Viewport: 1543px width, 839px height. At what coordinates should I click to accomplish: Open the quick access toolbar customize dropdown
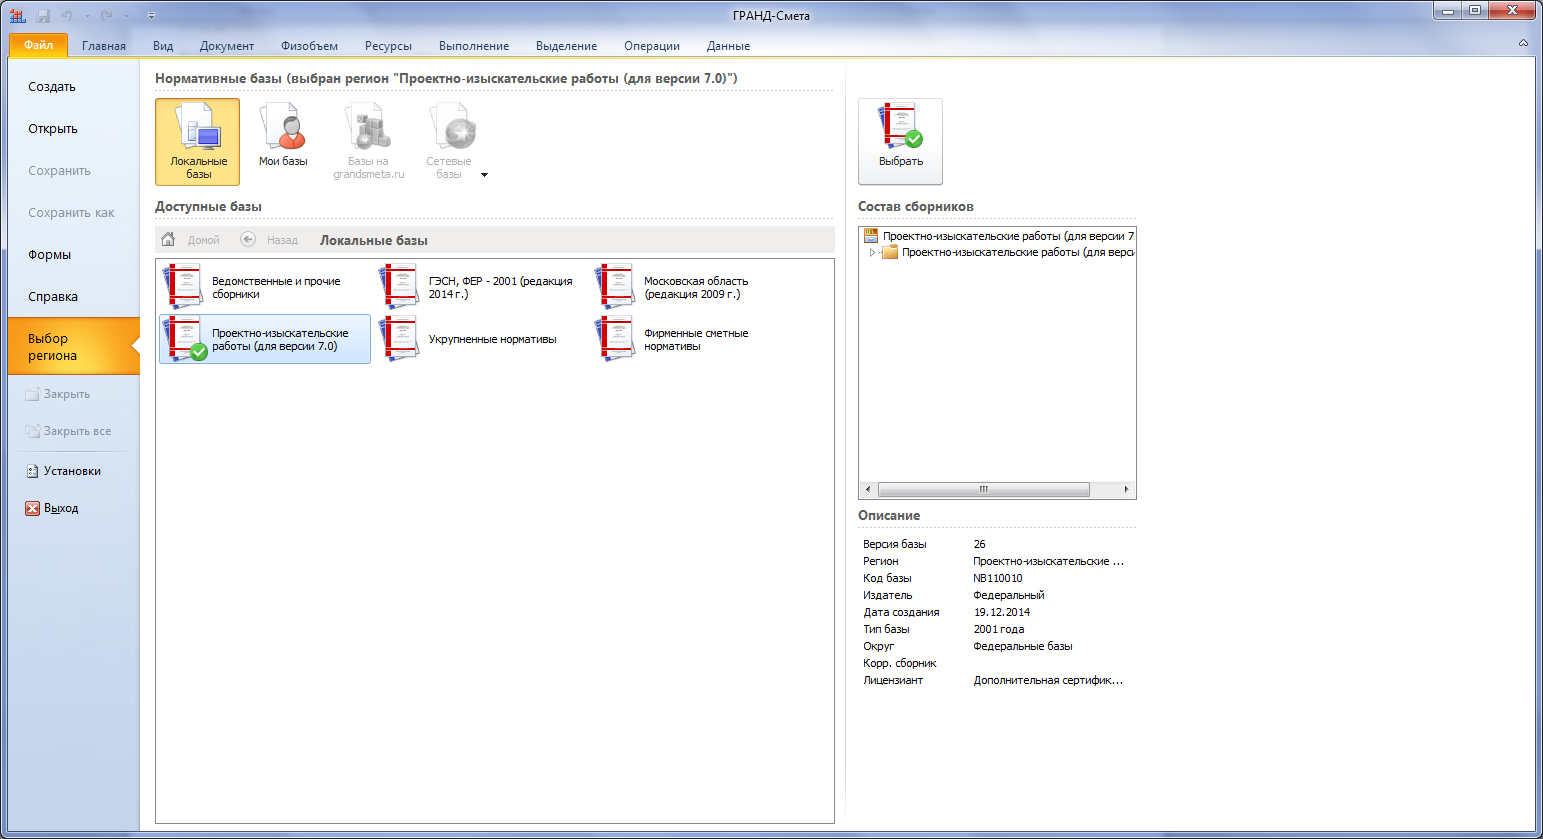tap(151, 16)
